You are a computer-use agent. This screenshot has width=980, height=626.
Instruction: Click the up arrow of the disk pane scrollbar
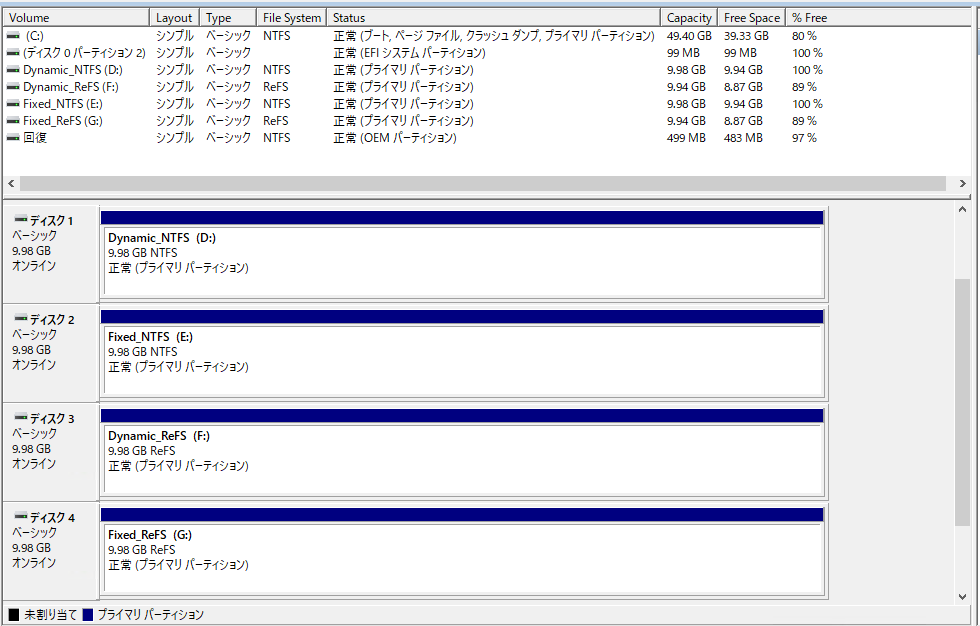point(962,210)
